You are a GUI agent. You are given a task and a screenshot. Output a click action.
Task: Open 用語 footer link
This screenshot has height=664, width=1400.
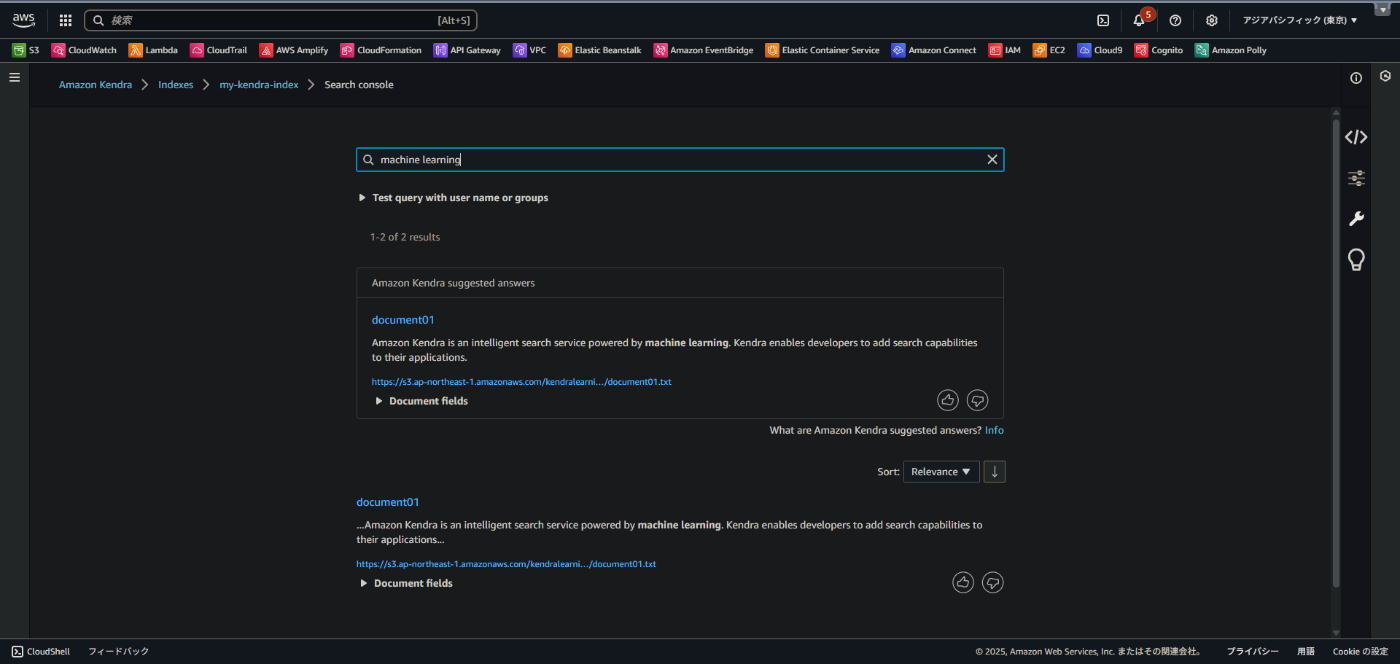pyautogui.click(x=1306, y=651)
